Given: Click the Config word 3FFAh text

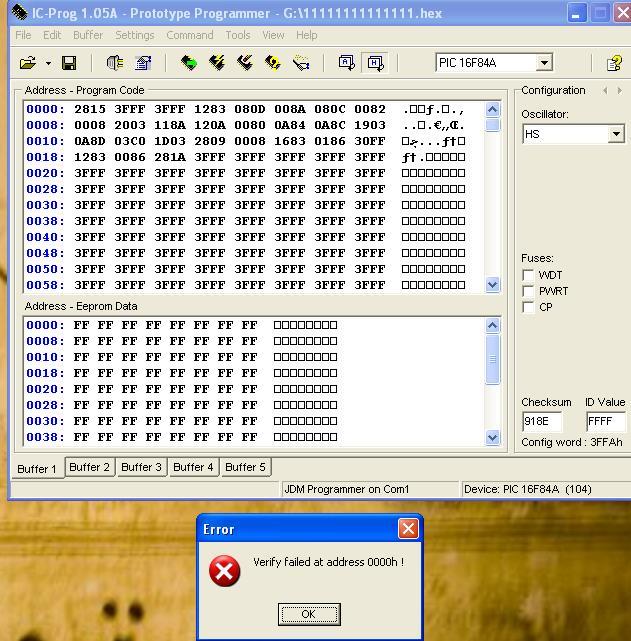Looking at the screenshot, I should [572, 442].
